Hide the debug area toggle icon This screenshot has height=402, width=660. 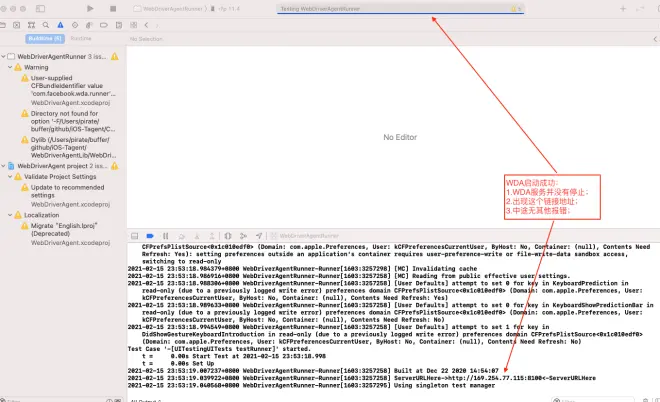point(135,236)
